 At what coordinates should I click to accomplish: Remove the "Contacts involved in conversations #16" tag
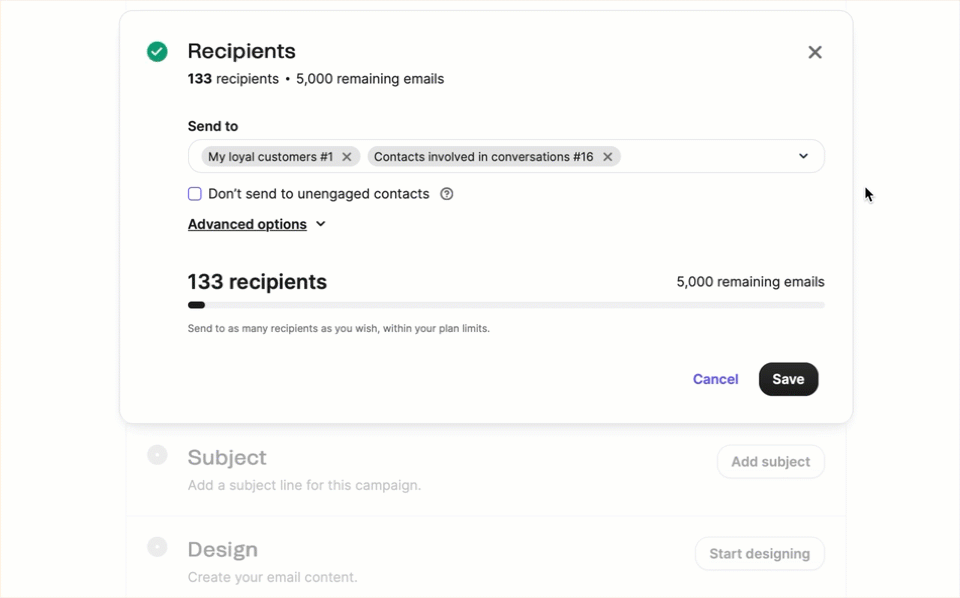(607, 157)
